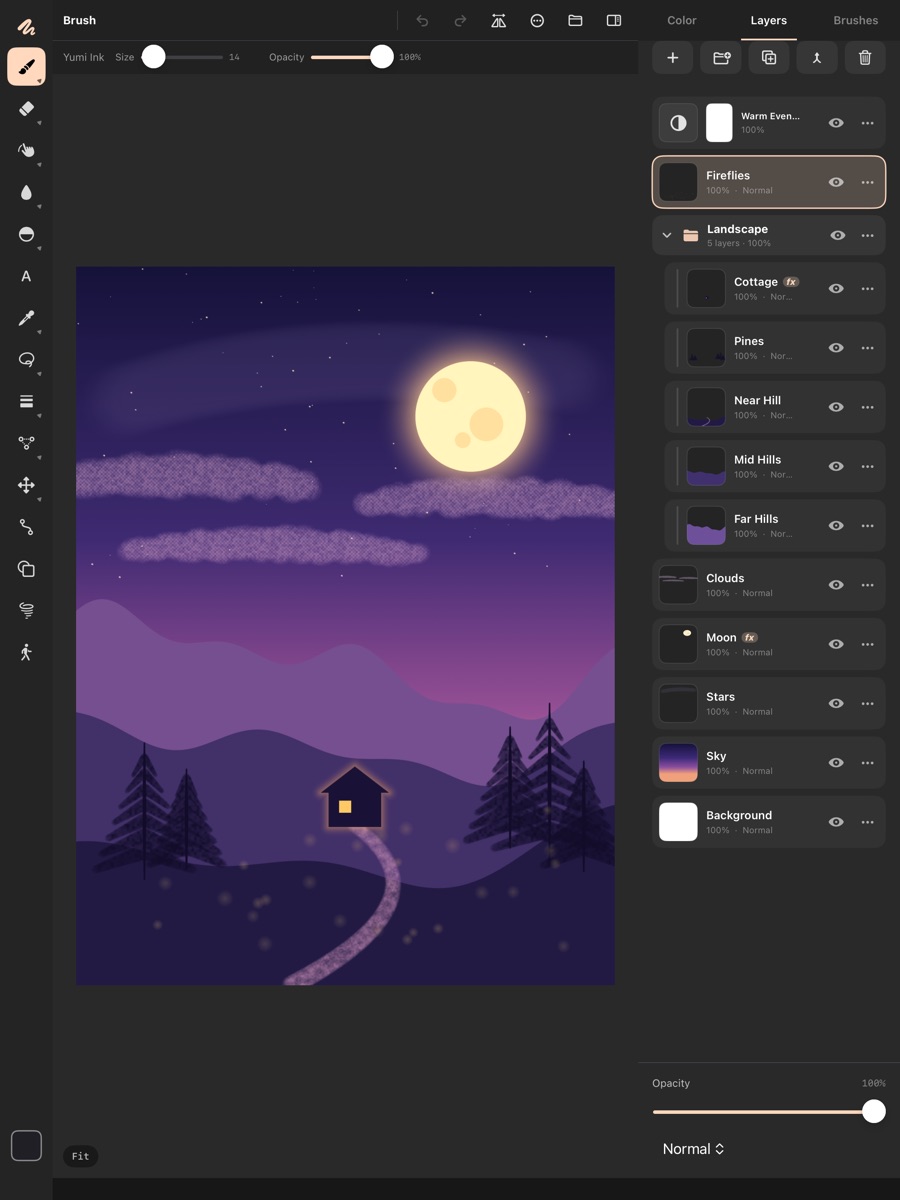This screenshot has width=900, height=1200.
Task: Open the Normal blend mode dropdown
Action: [x=694, y=1149]
